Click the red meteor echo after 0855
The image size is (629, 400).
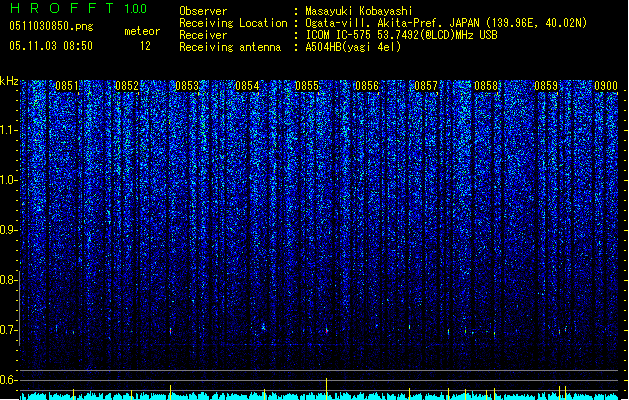click(x=327, y=331)
